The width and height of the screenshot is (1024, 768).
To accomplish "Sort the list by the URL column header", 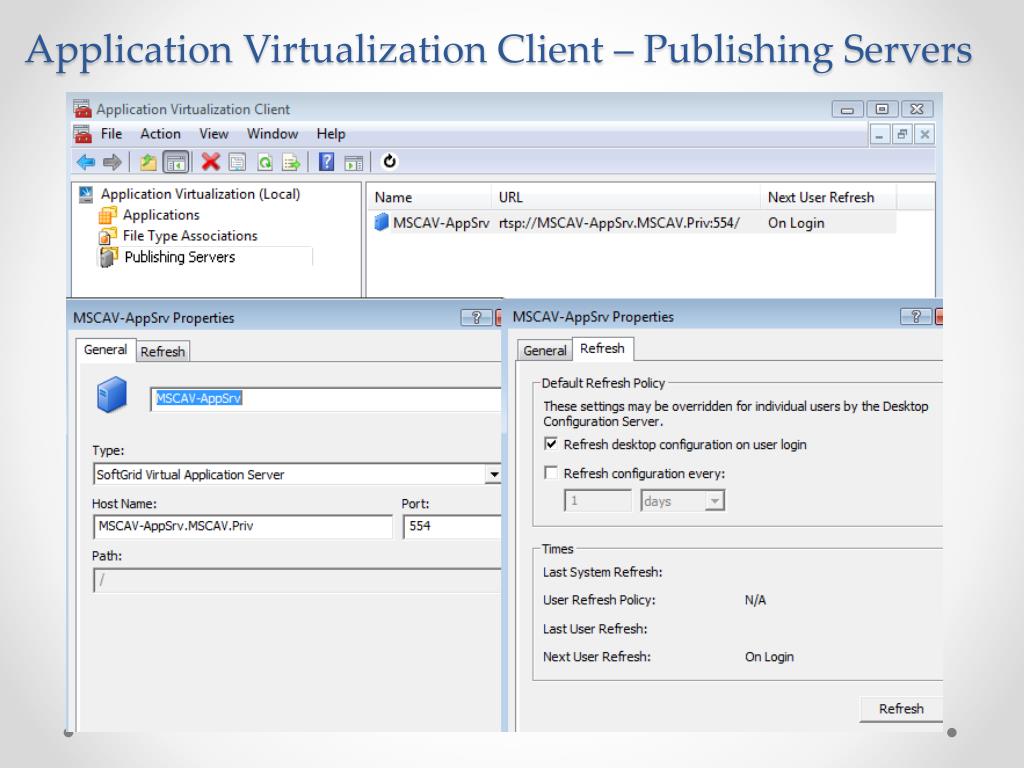I will 625,197.
